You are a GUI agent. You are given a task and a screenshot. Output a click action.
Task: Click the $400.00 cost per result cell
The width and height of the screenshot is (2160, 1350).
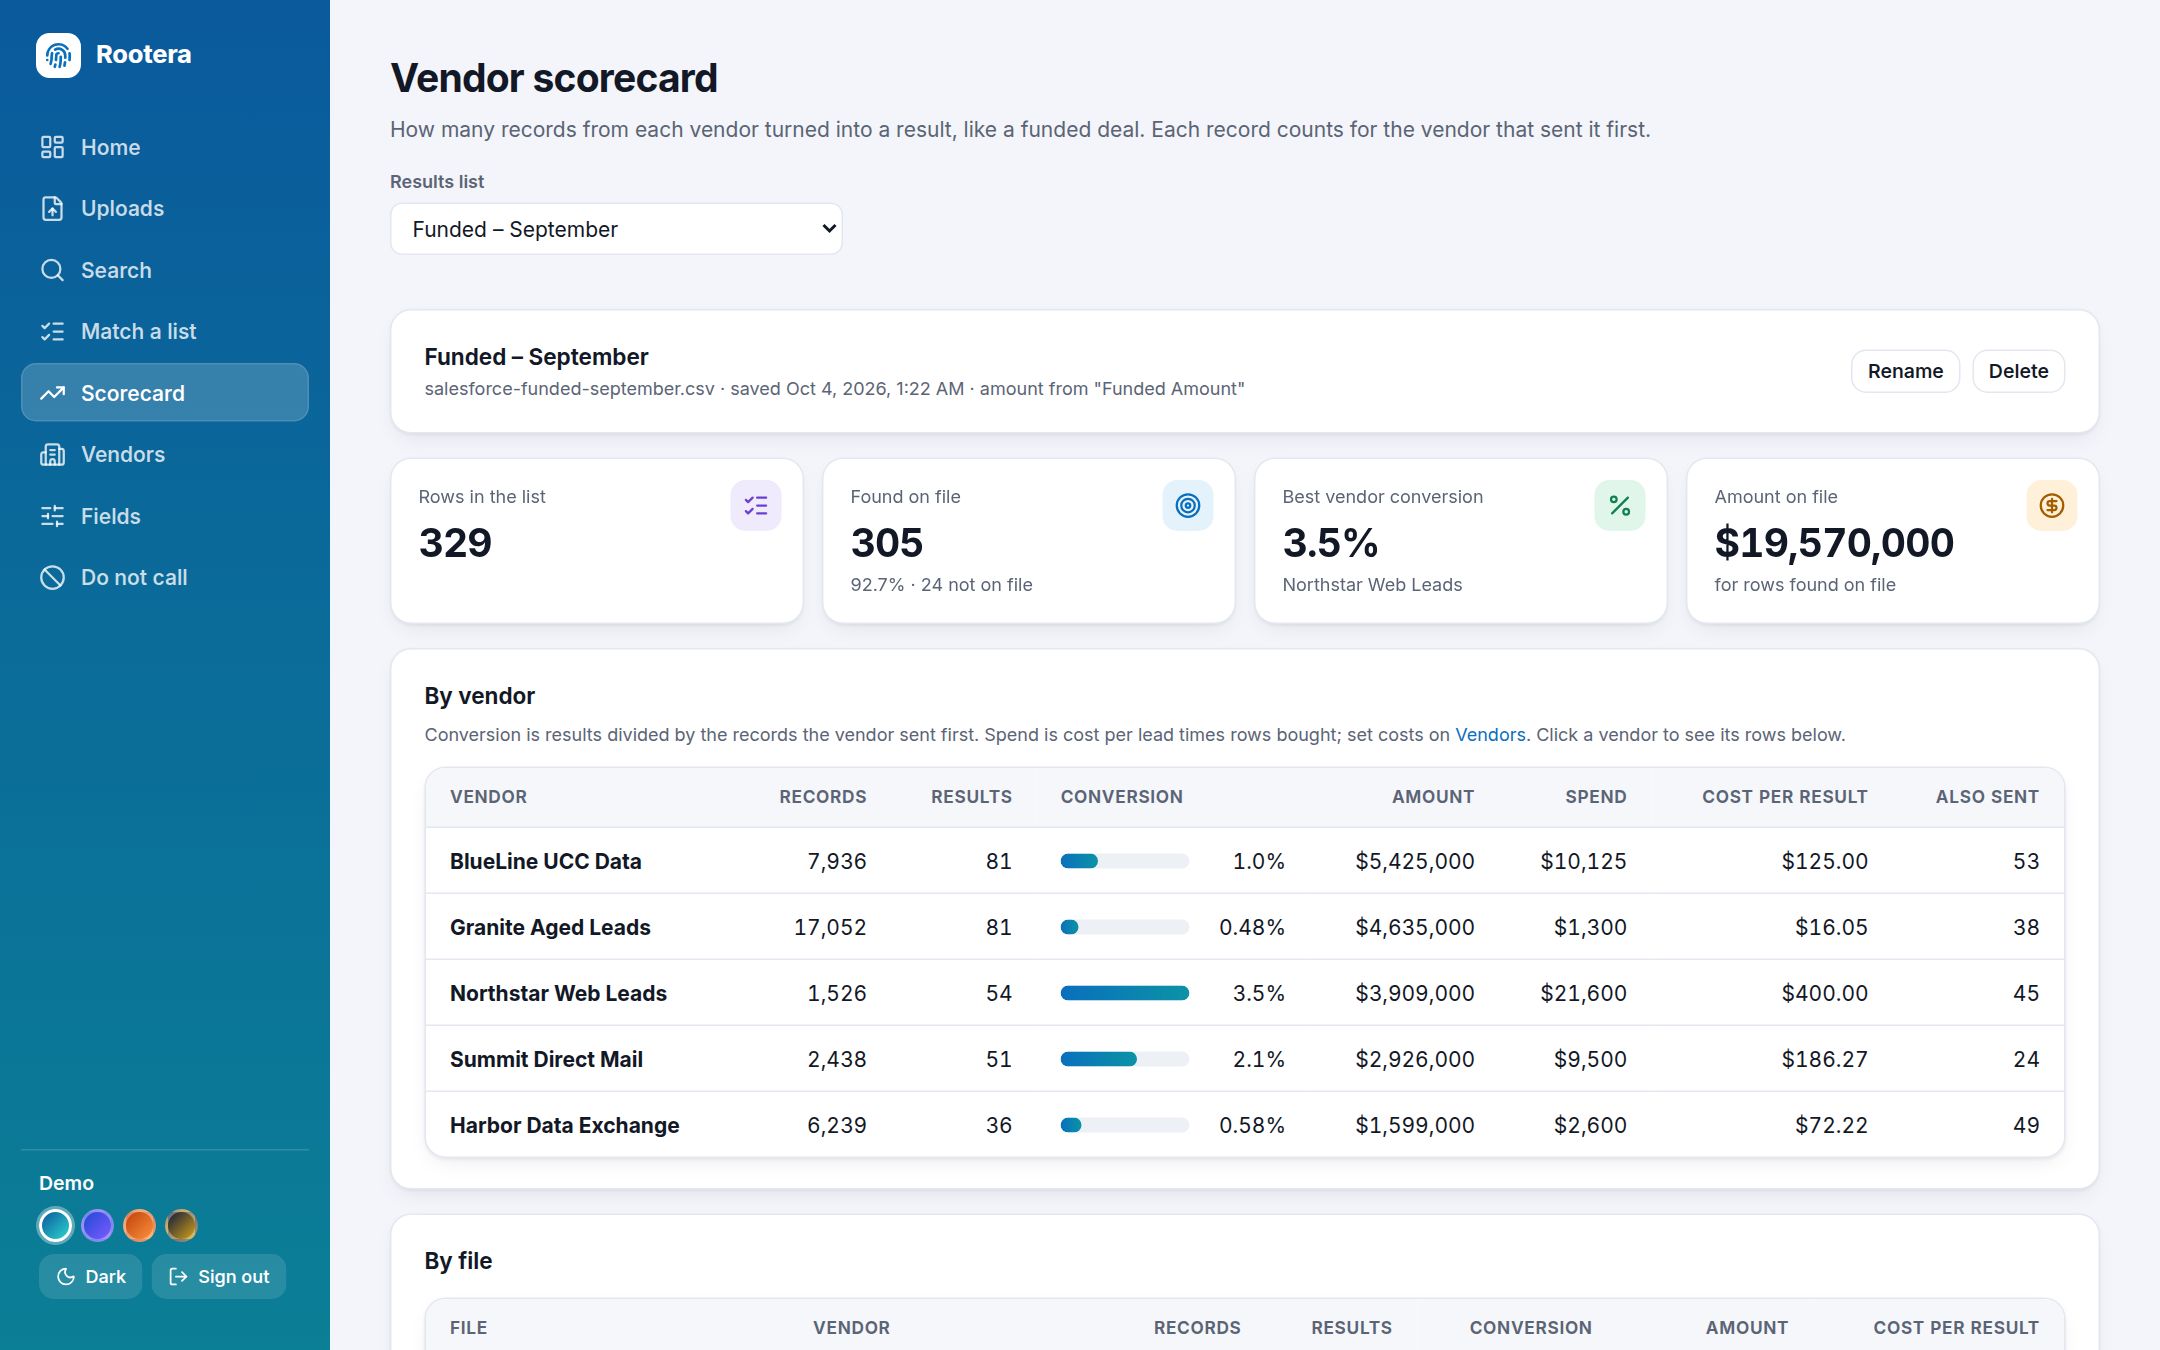coord(1824,993)
